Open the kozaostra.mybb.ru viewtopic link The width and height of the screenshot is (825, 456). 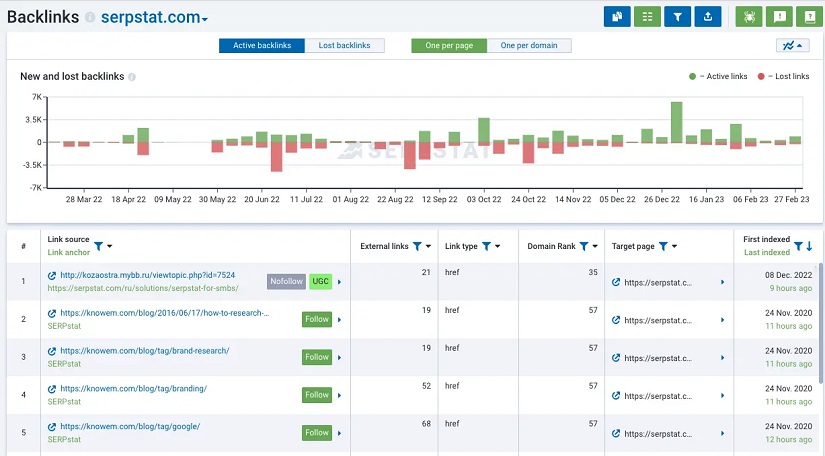[x=147, y=275]
